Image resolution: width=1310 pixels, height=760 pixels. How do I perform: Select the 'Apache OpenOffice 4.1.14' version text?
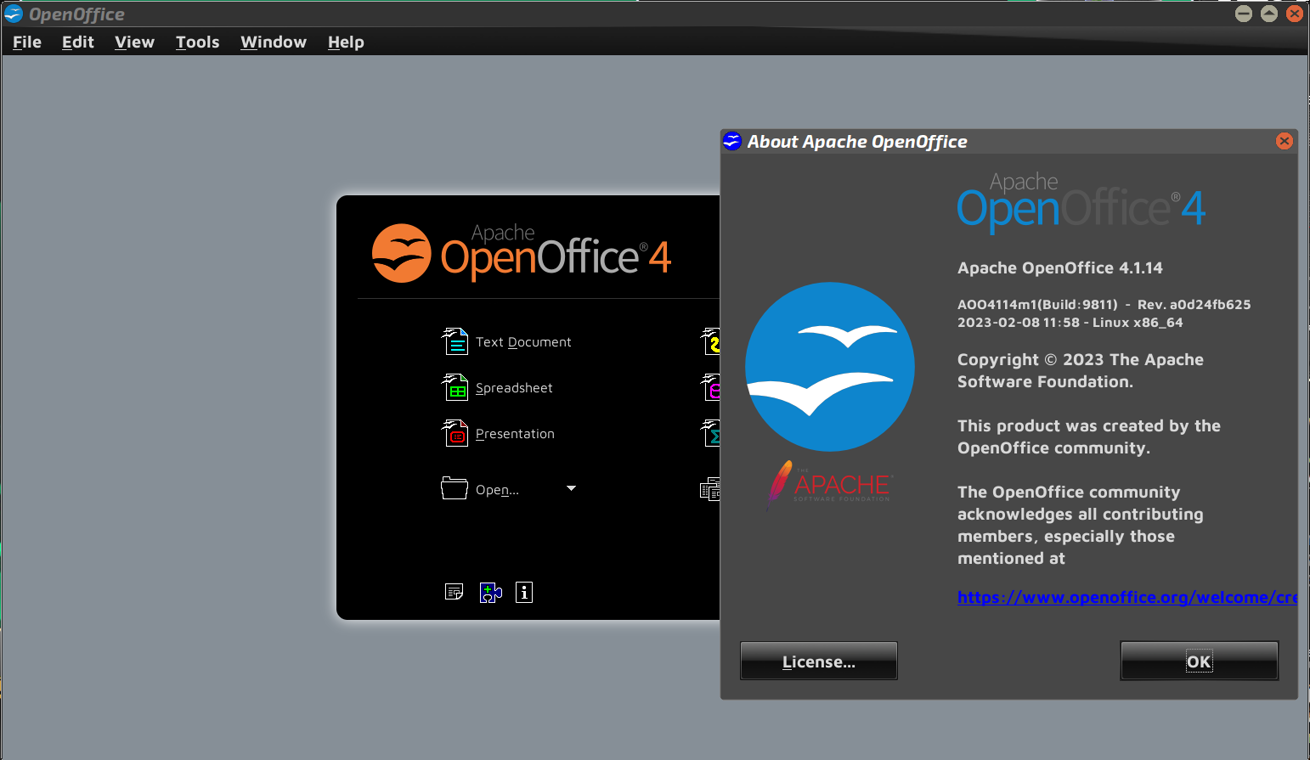tap(1060, 268)
